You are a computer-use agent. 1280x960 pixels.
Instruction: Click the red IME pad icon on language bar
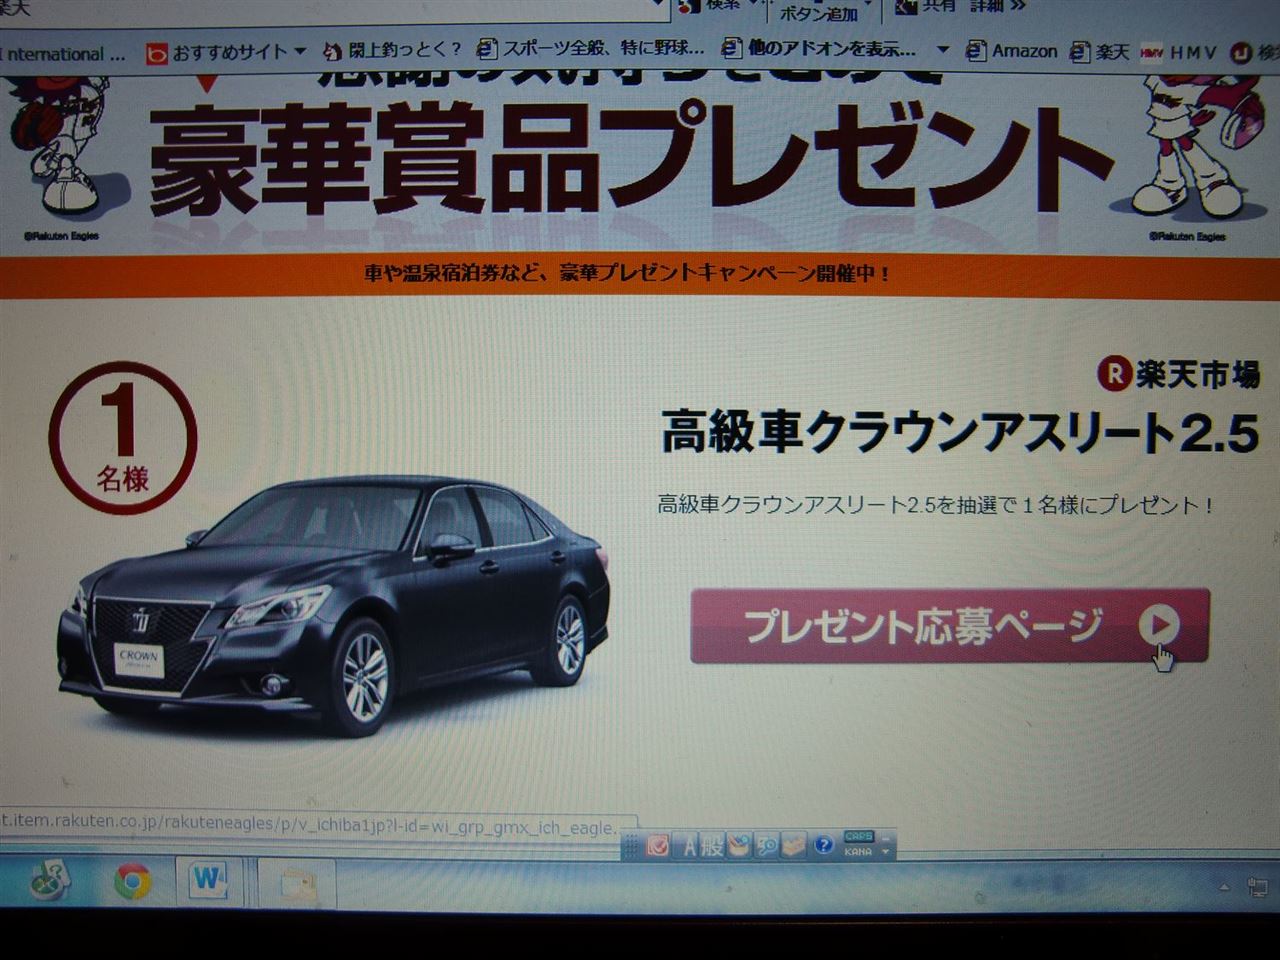pos(657,846)
